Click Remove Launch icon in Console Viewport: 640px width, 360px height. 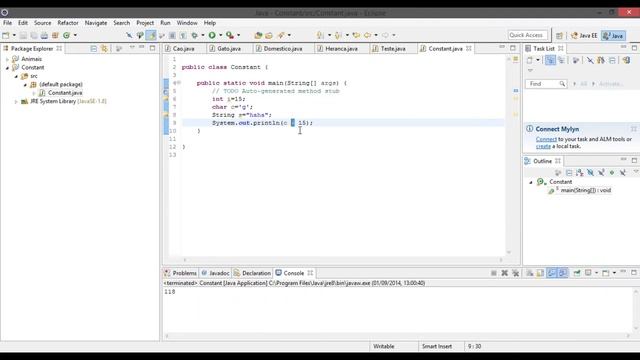(504, 273)
